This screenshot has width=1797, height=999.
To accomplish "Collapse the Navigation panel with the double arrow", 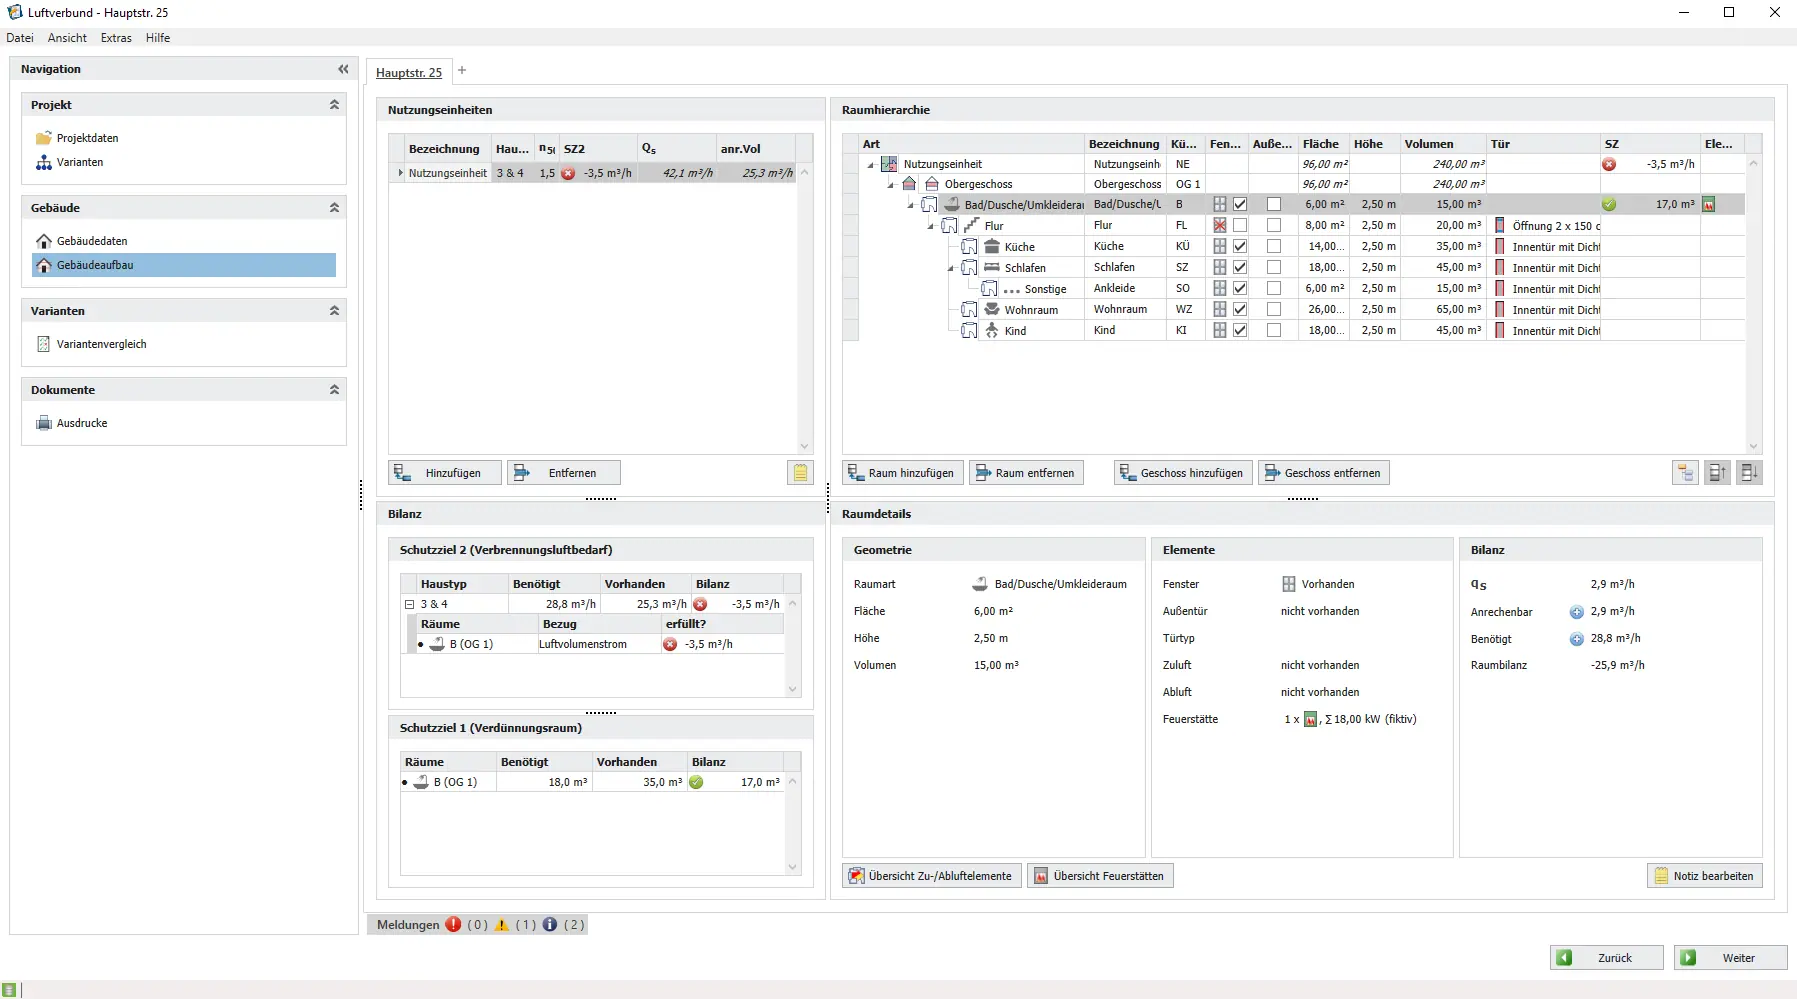I will (343, 69).
